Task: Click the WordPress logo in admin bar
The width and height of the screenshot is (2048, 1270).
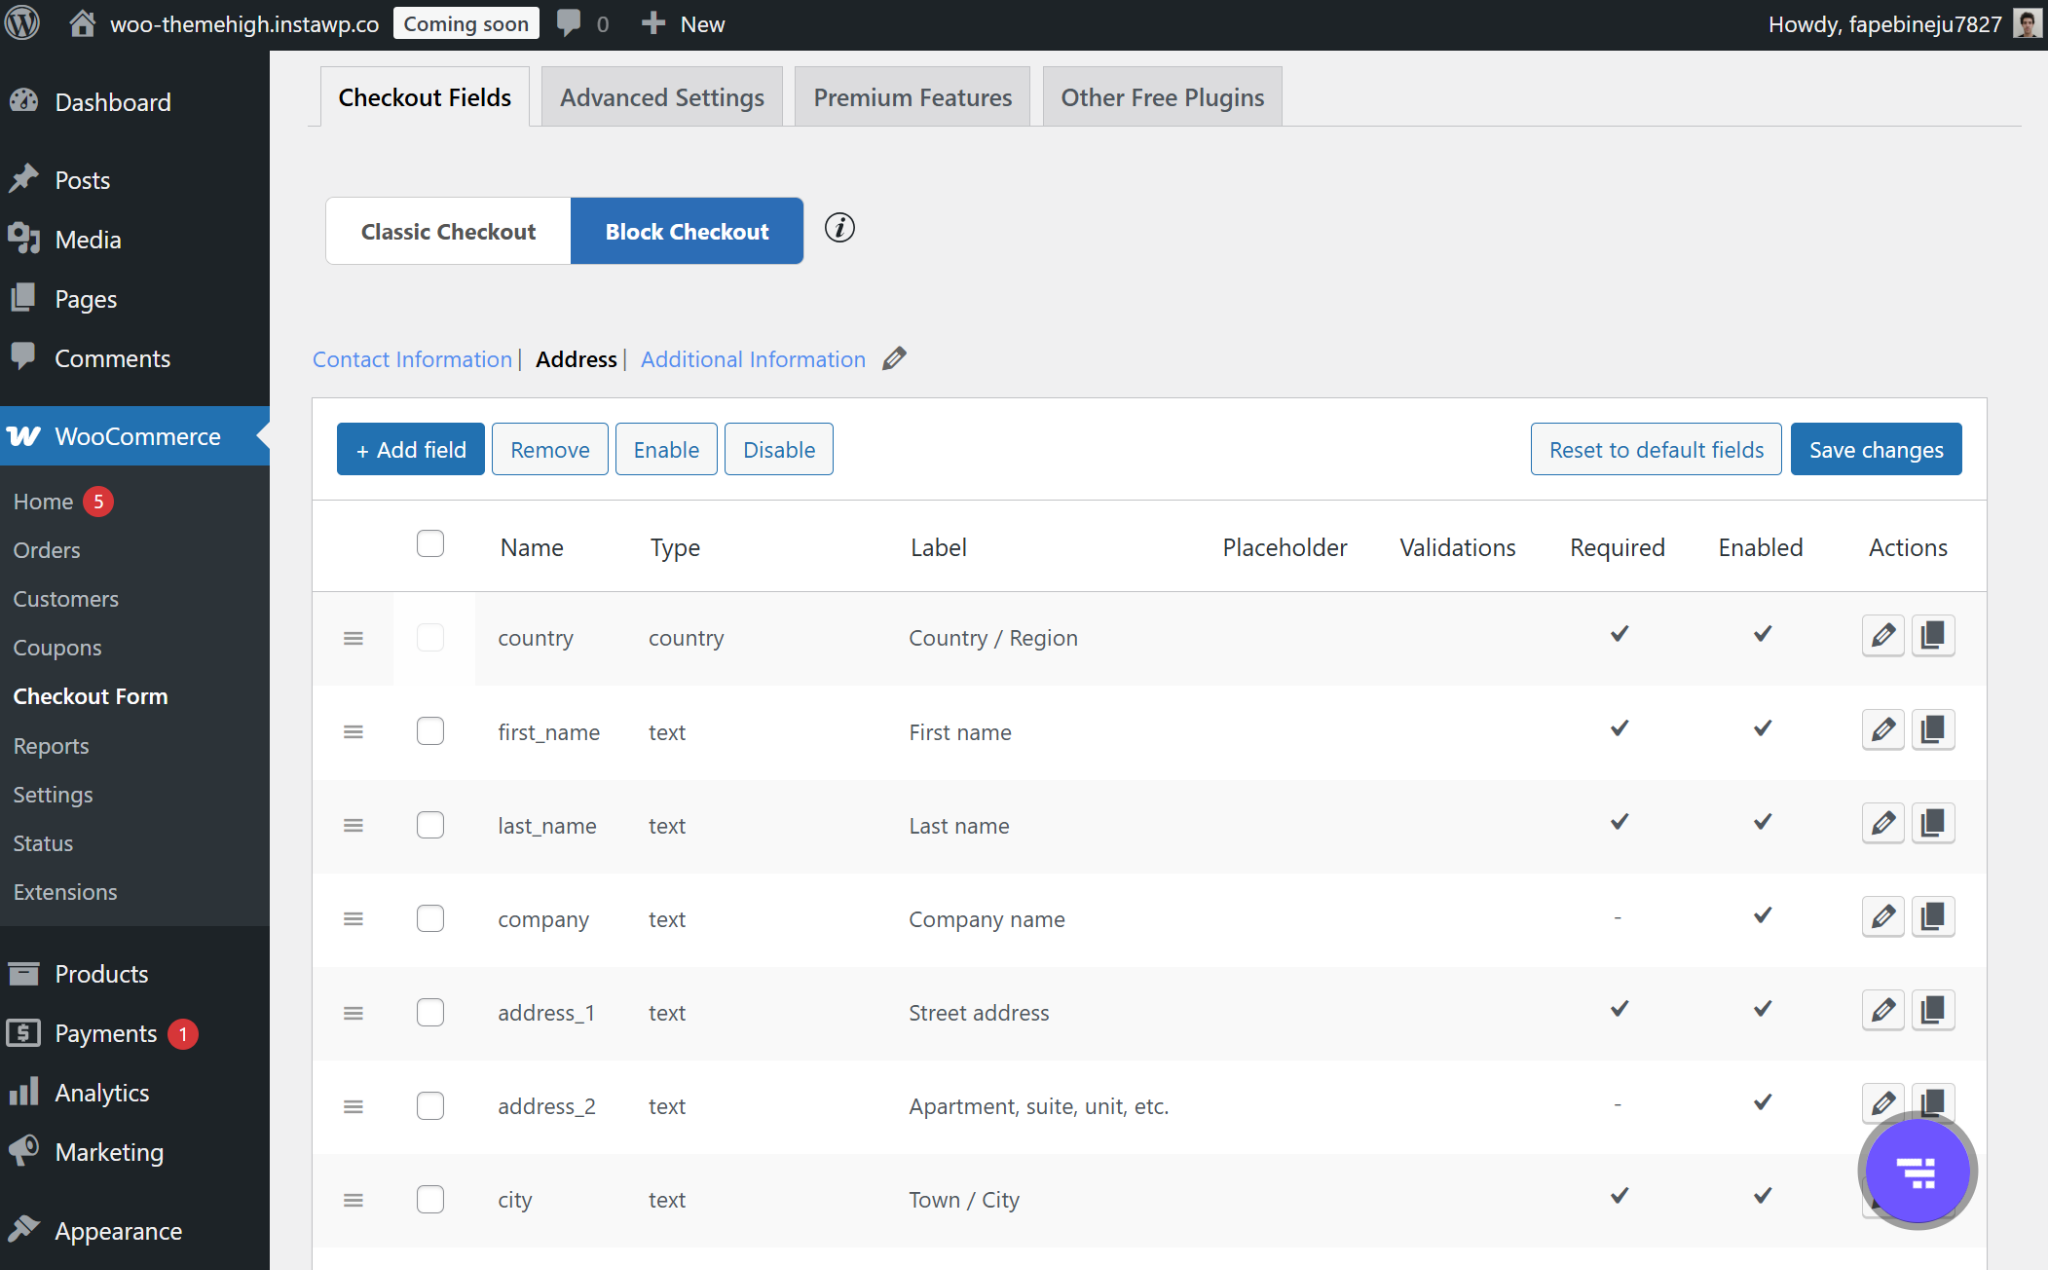Action: point(23,23)
